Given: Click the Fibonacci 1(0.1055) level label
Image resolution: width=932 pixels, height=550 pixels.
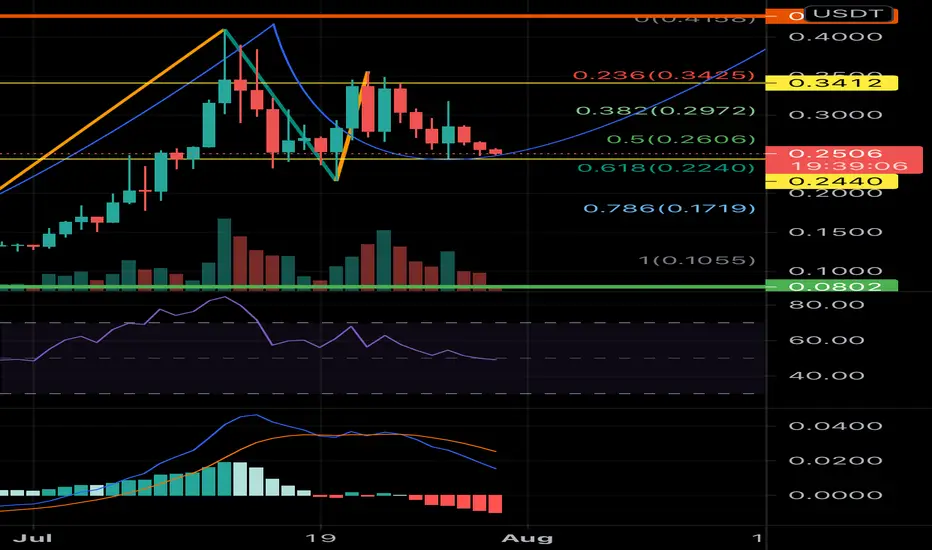Looking at the screenshot, I should point(697,260).
